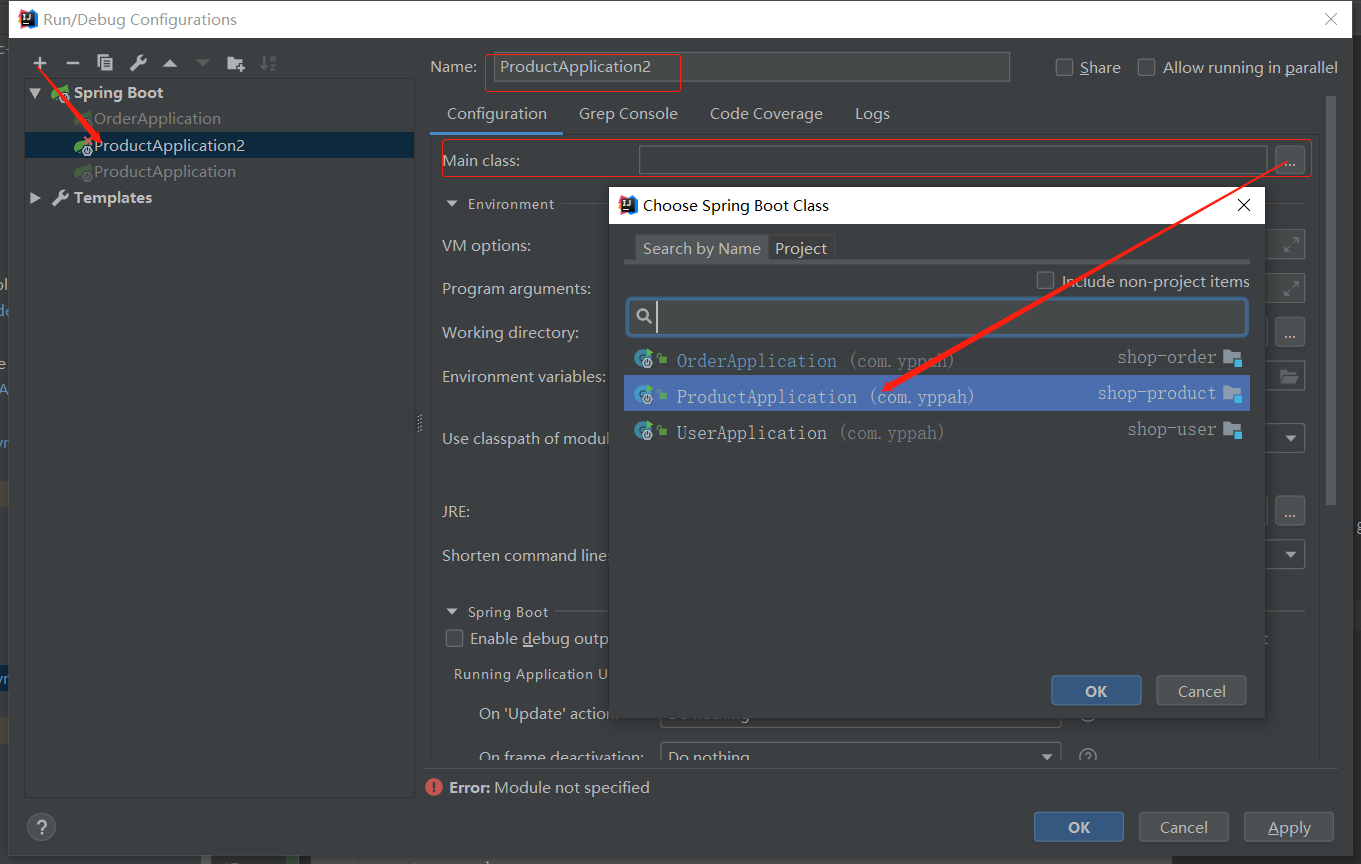Open the help question mark button
This screenshot has height=864, width=1361.
(41, 827)
